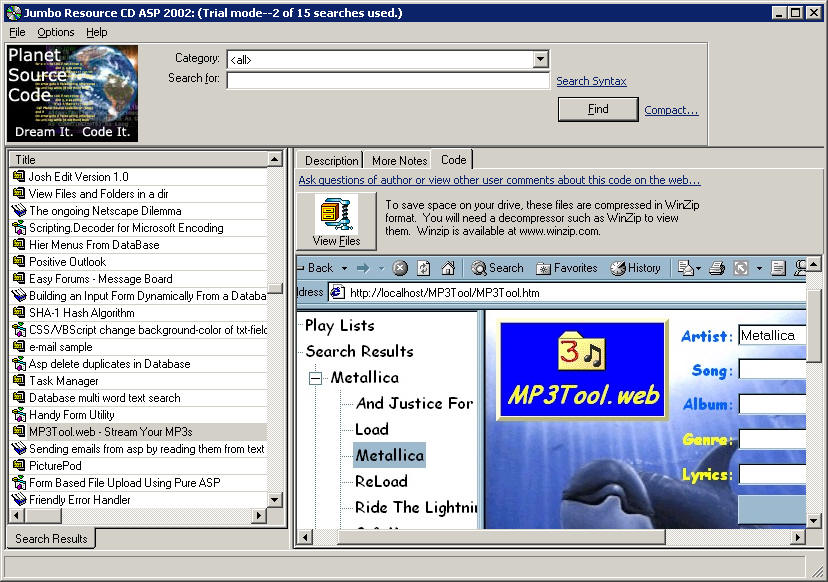Image resolution: width=828 pixels, height=582 pixels.
Task: Click the Artist field containing Metallica
Action: coord(772,335)
